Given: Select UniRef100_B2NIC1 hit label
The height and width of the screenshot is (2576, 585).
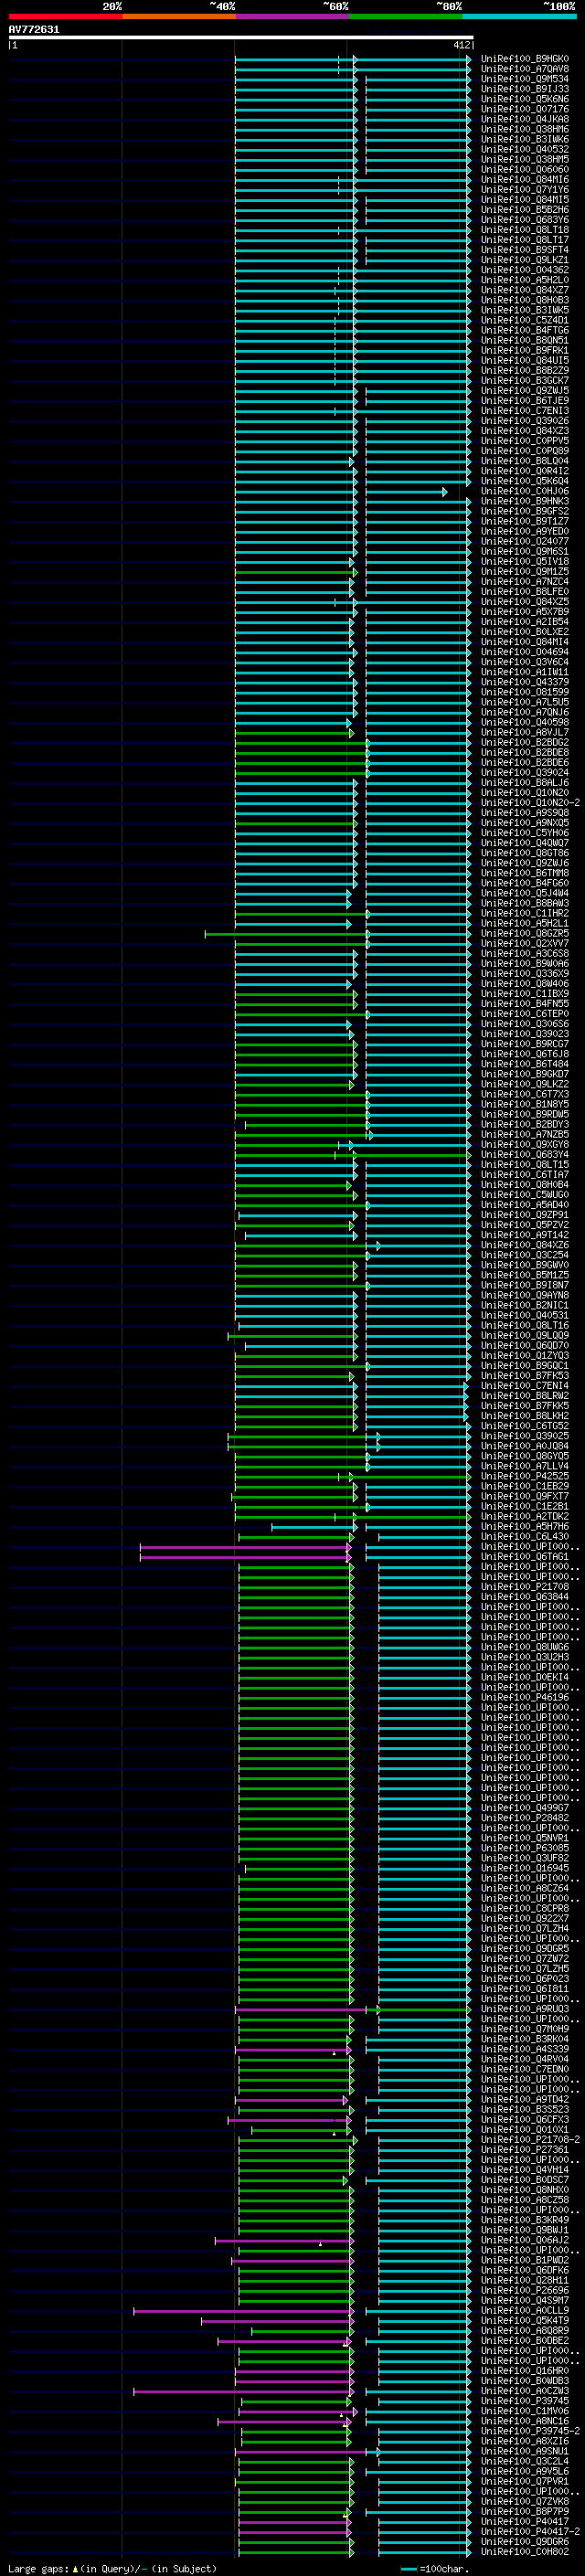Looking at the screenshot, I should [525, 1306].
